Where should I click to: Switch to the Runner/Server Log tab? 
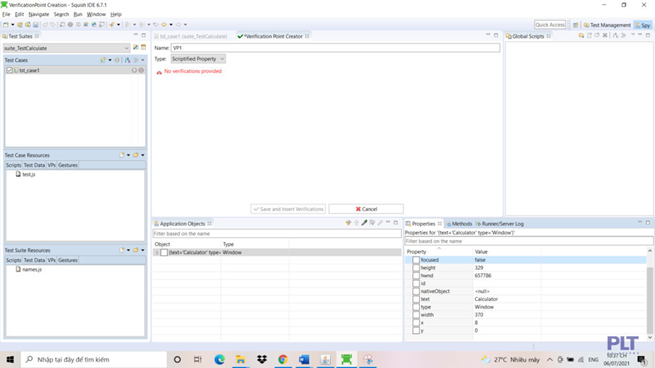[x=500, y=224]
